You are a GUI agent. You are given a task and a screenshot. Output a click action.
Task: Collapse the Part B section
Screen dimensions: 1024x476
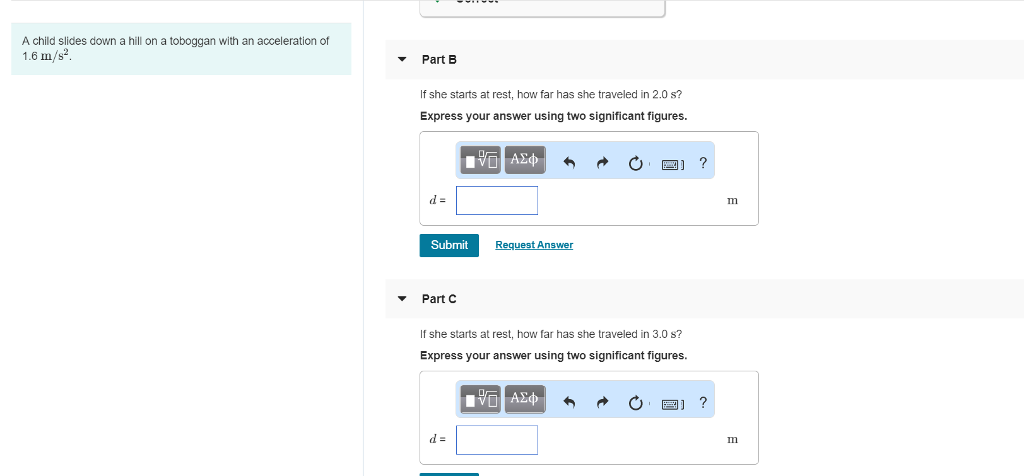pos(402,60)
